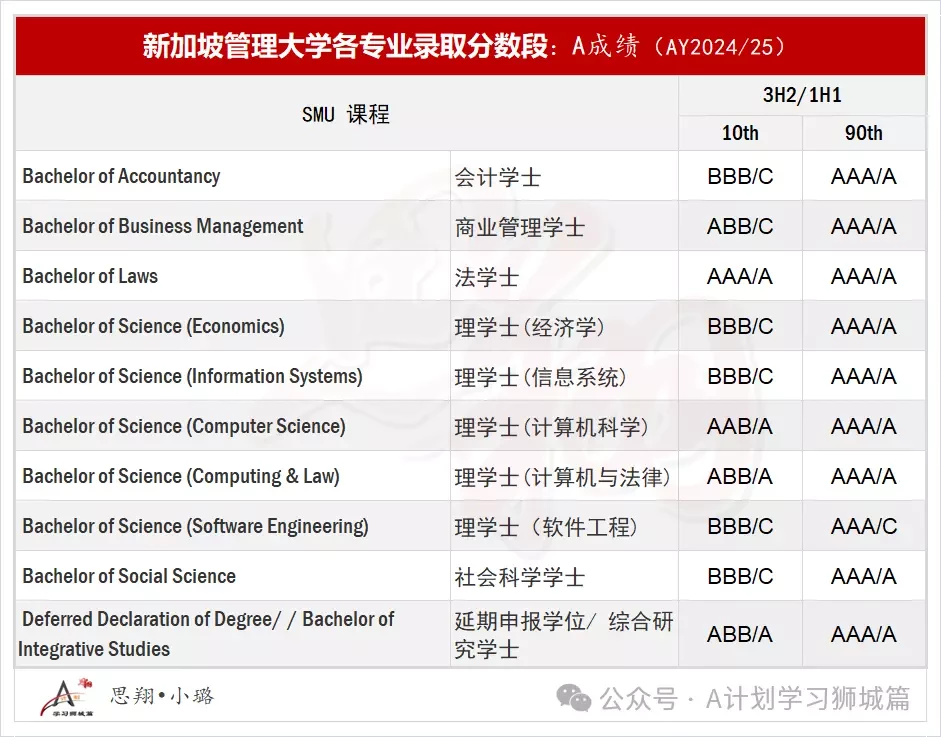Click the "延期申报学位/ 综合研究学士" cell
This screenshot has width=941, height=737.
point(564,634)
